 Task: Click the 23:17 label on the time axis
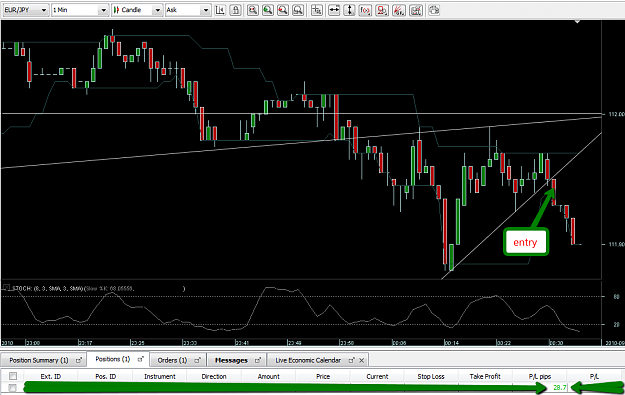pos(86,343)
